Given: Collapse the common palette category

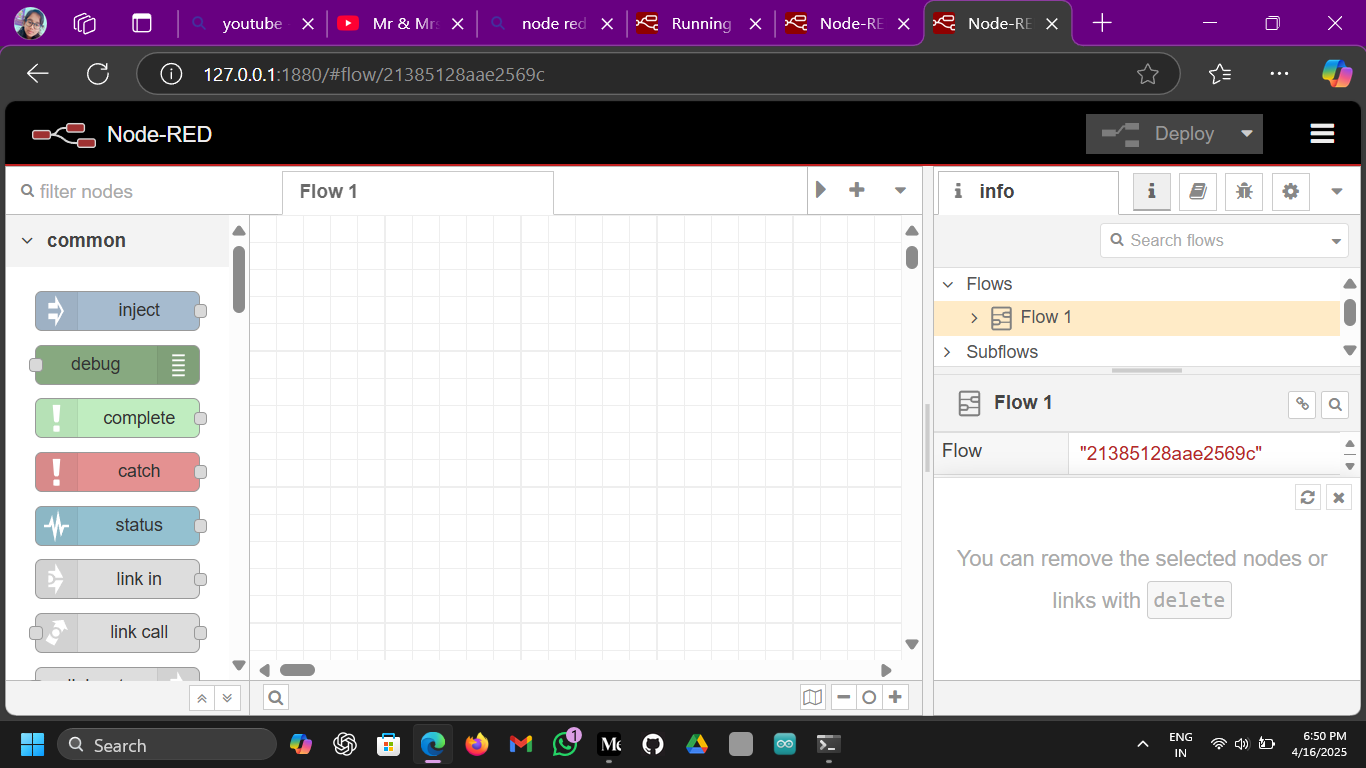Looking at the screenshot, I should [x=117, y=241].
